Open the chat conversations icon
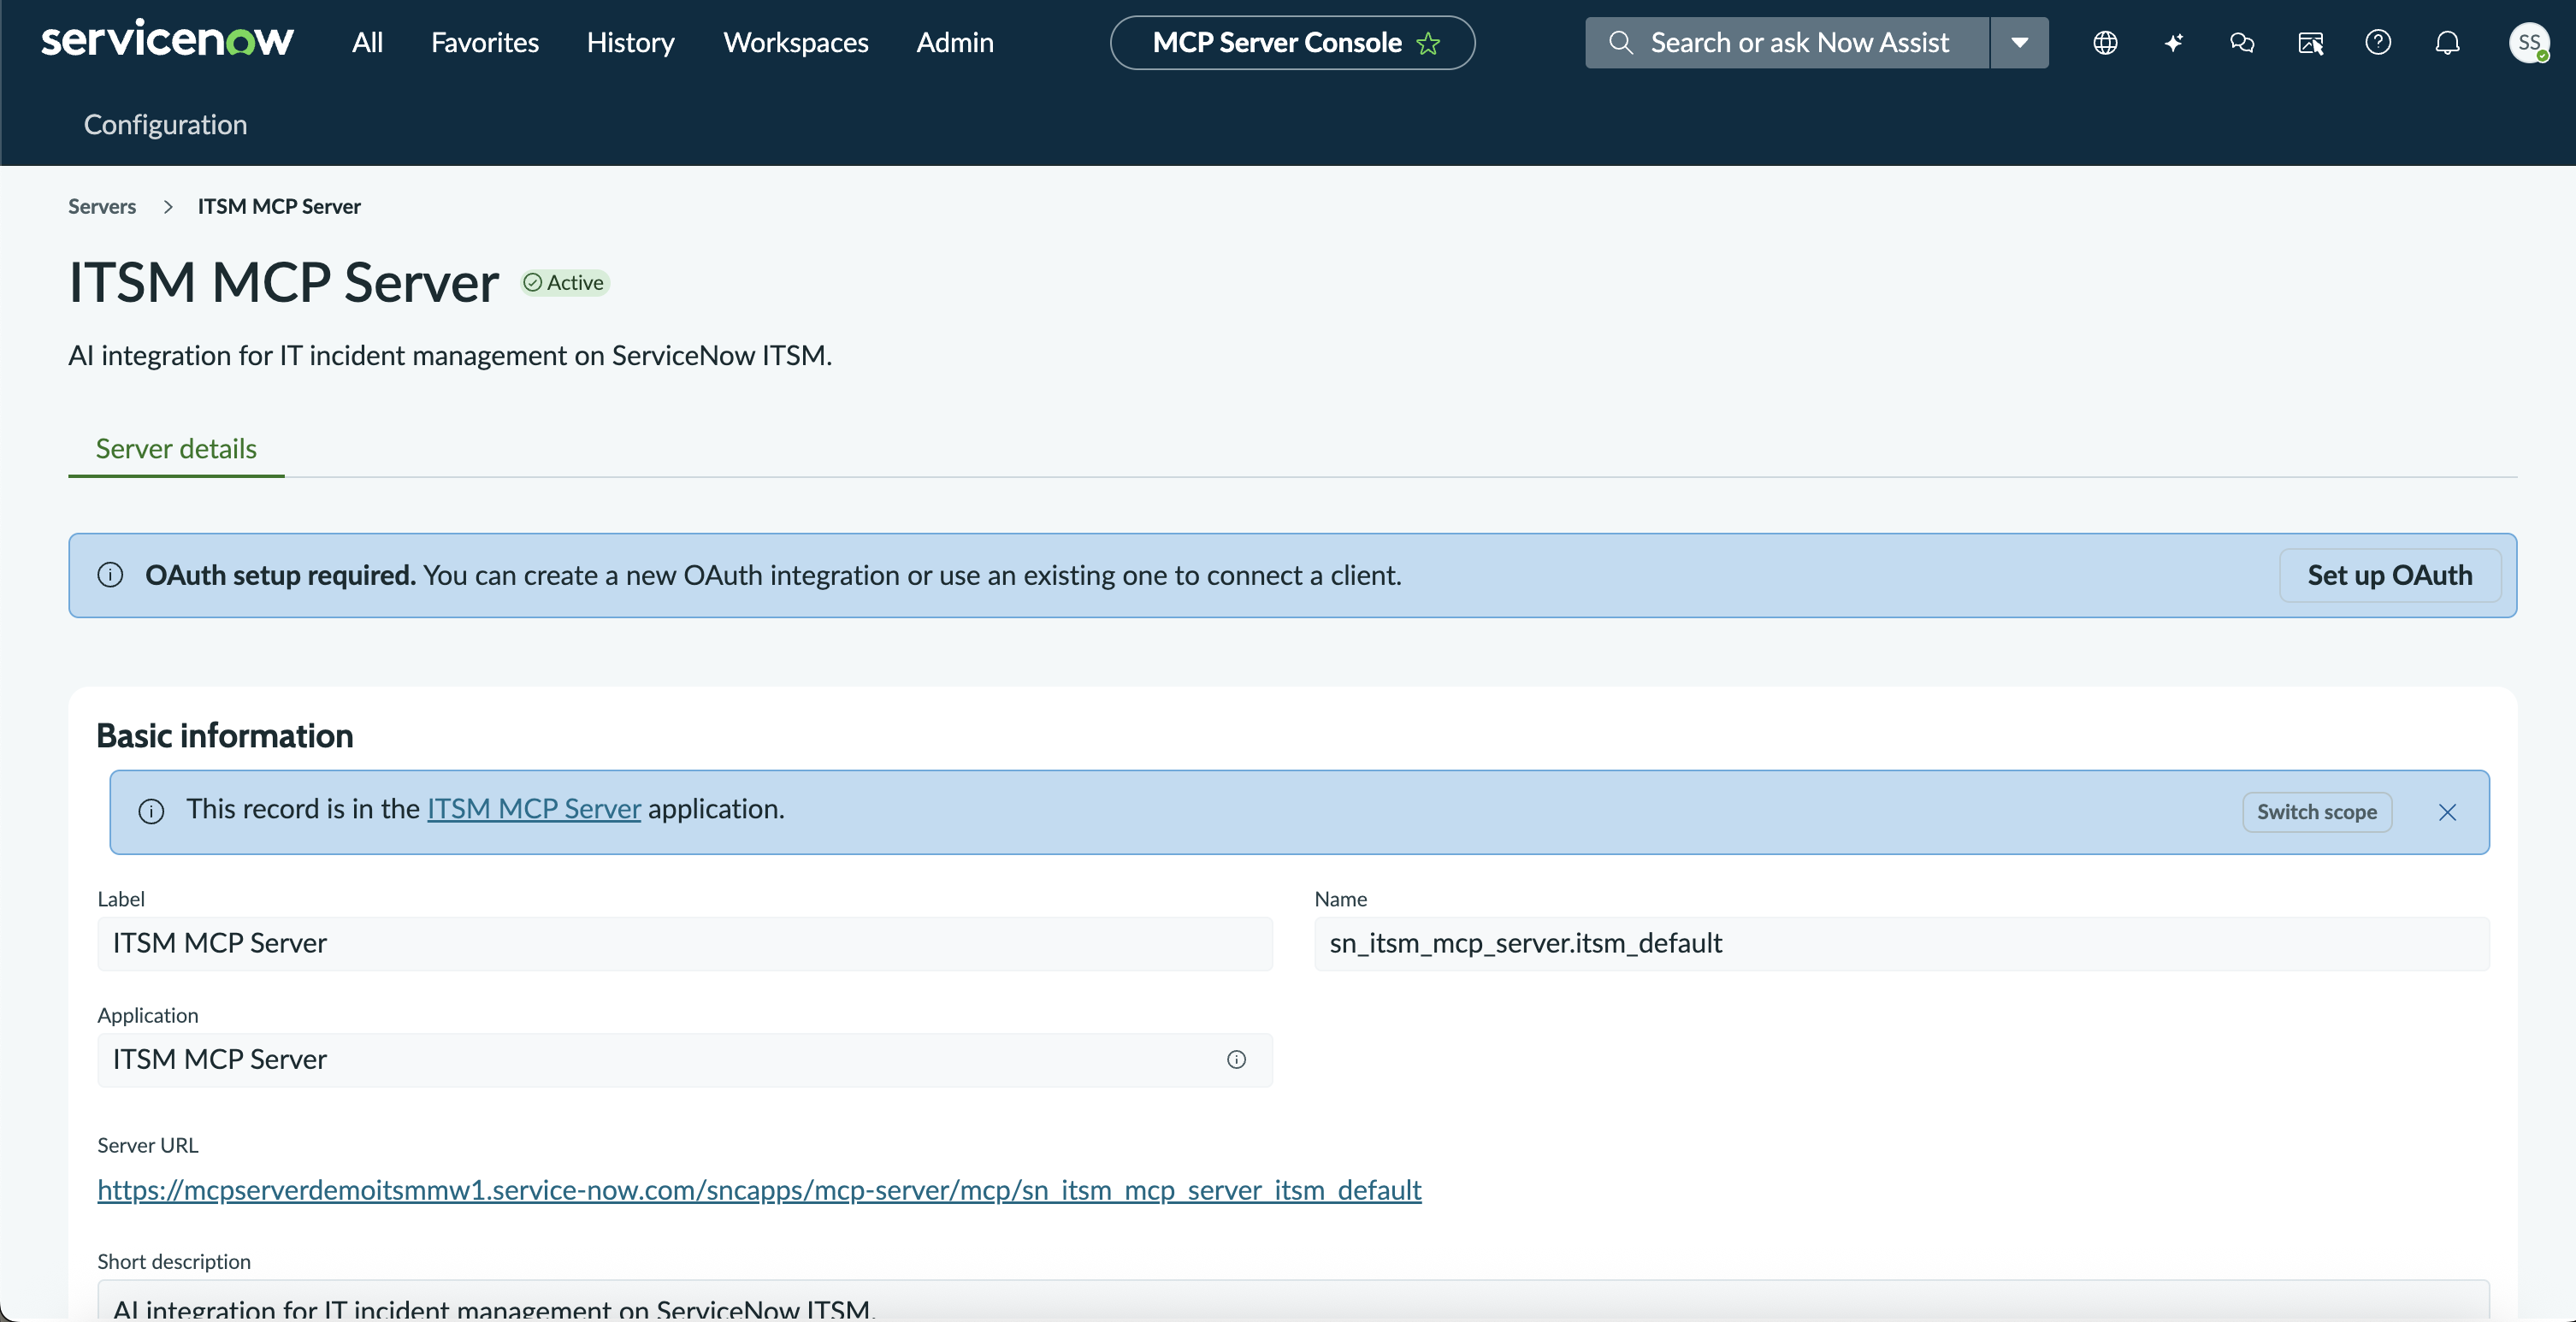2576x1322 pixels. pyautogui.click(x=2242, y=43)
